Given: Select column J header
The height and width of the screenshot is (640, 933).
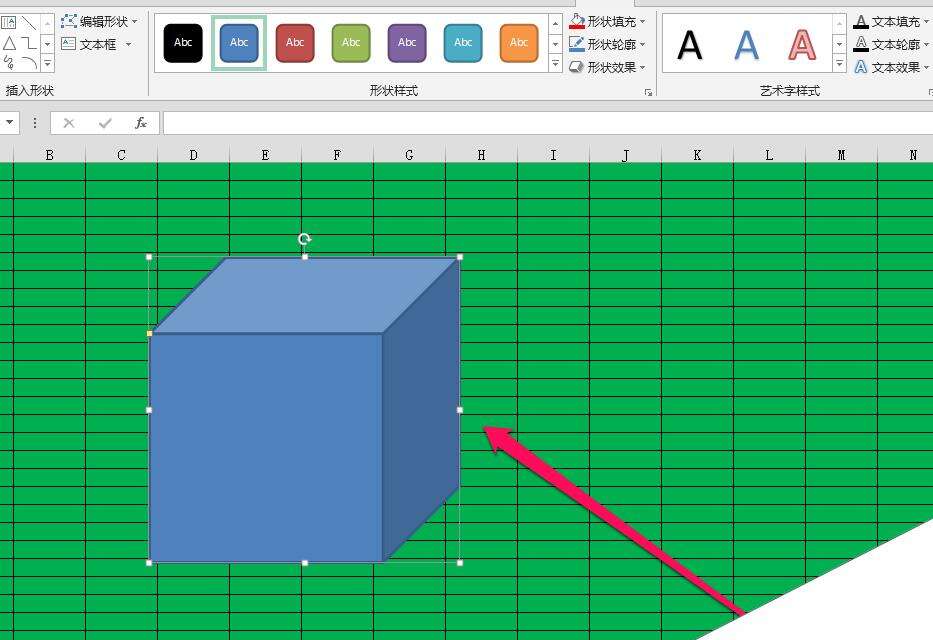Looking at the screenshot, I should click(x=625, y=155).
